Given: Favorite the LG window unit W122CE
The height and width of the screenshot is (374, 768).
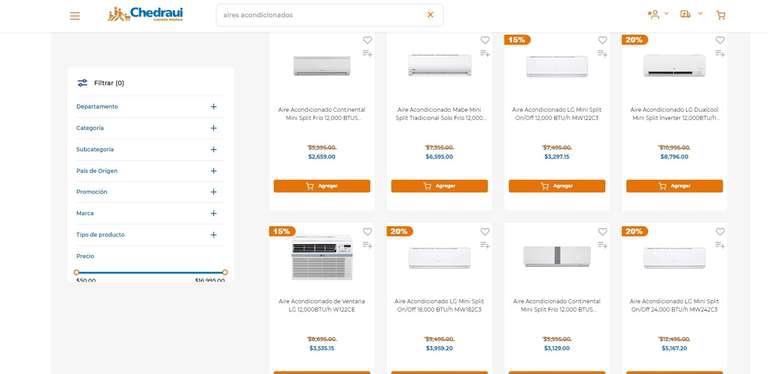Looking at the screenshot, I should (x=367, y=232).
